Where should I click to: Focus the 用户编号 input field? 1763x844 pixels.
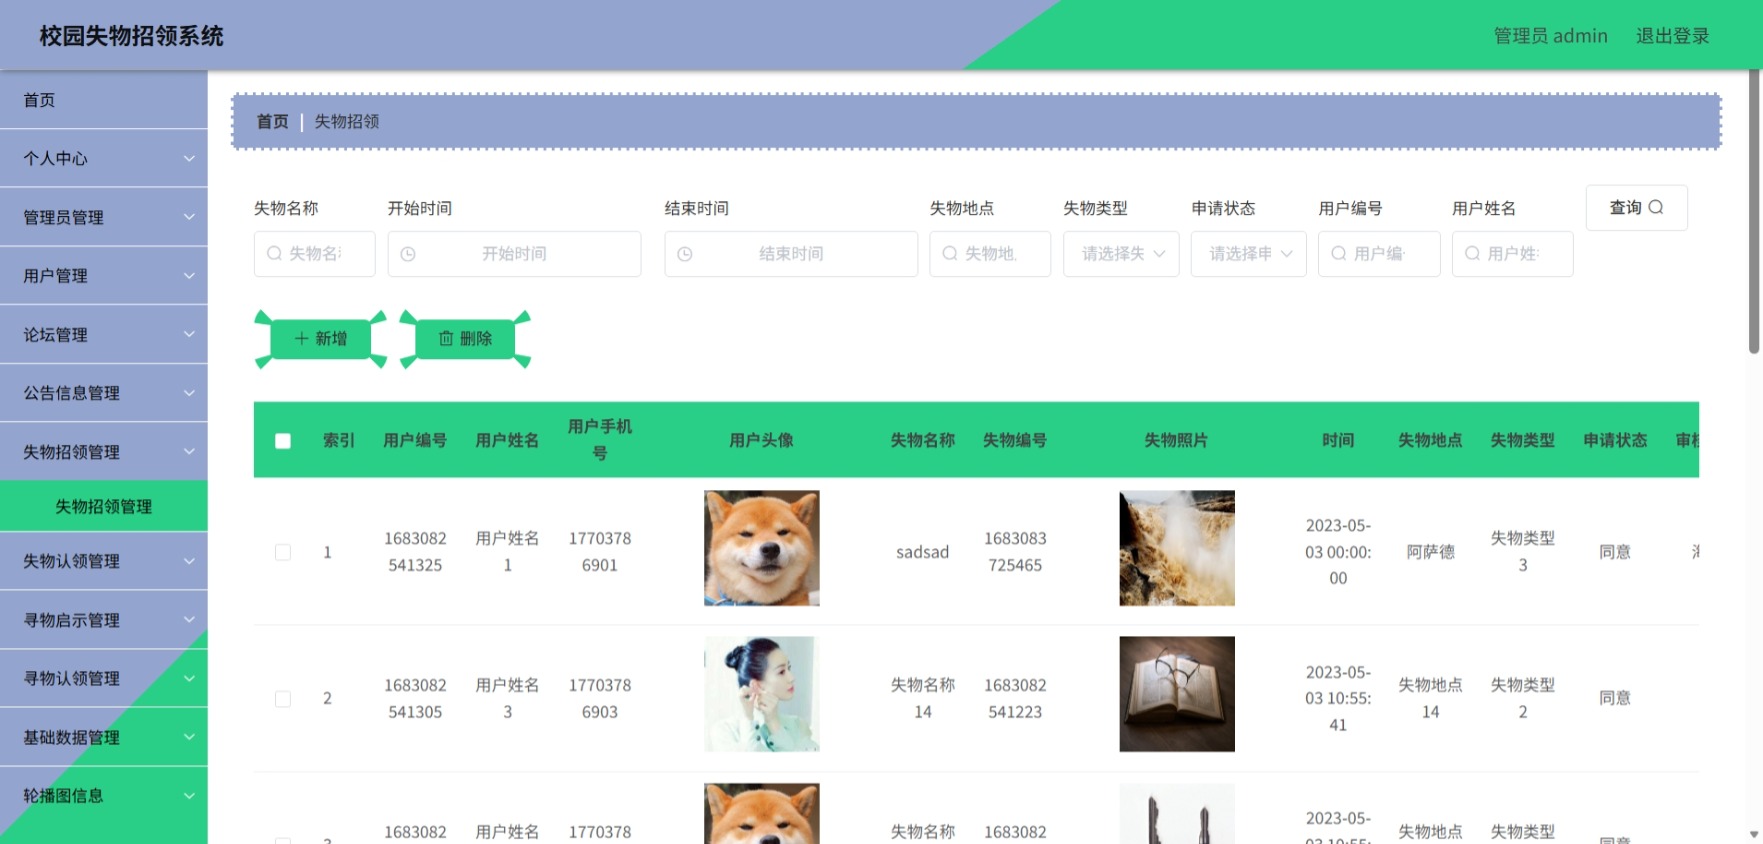(1379, 254)
